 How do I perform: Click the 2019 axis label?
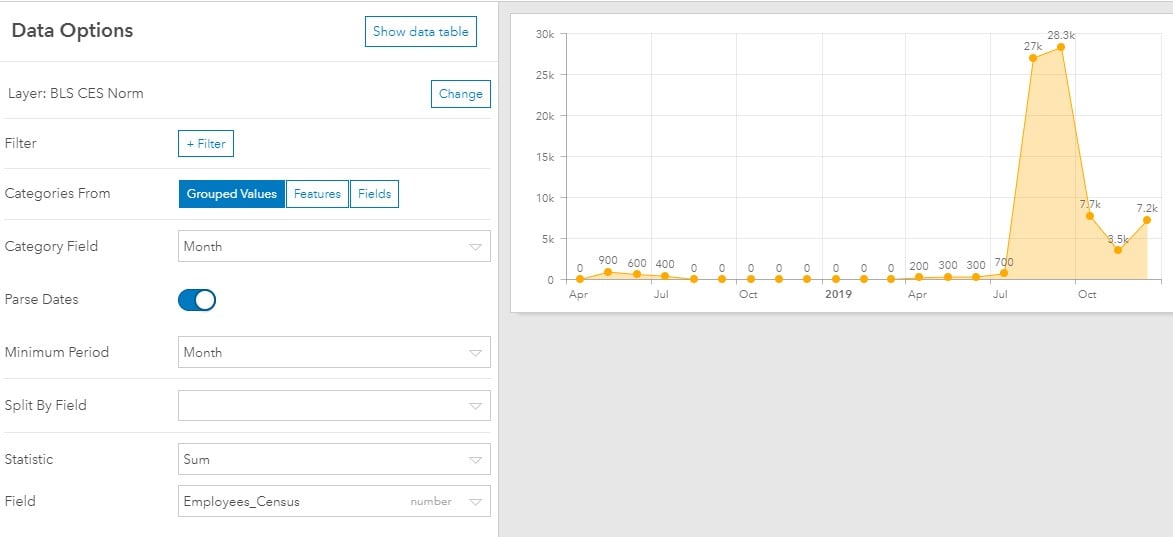(839, 295)
